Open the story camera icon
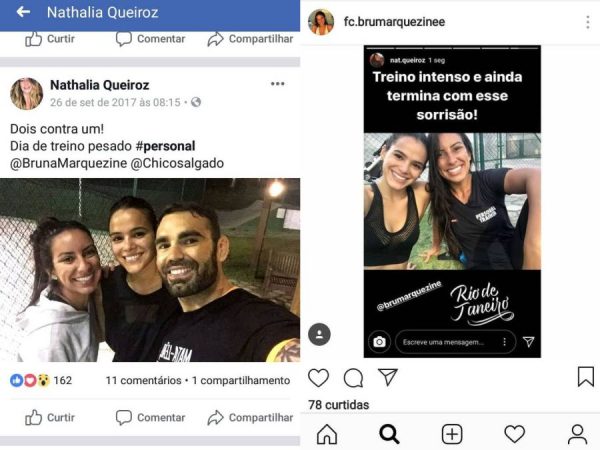Viewport: 600px width, 450px height. [379, 341]
